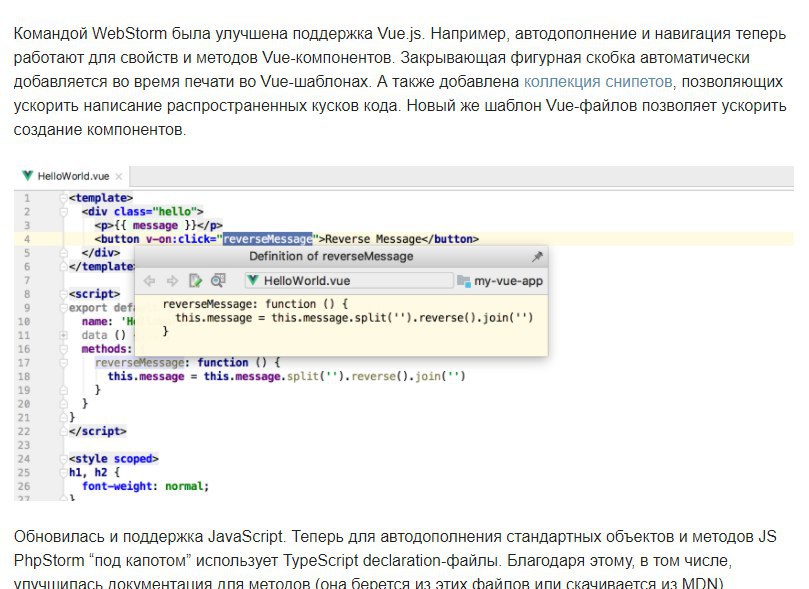Collapse the <style scoped> fold marker on line 24
This screenshot has height=589, width=809.
pos(63,459)
